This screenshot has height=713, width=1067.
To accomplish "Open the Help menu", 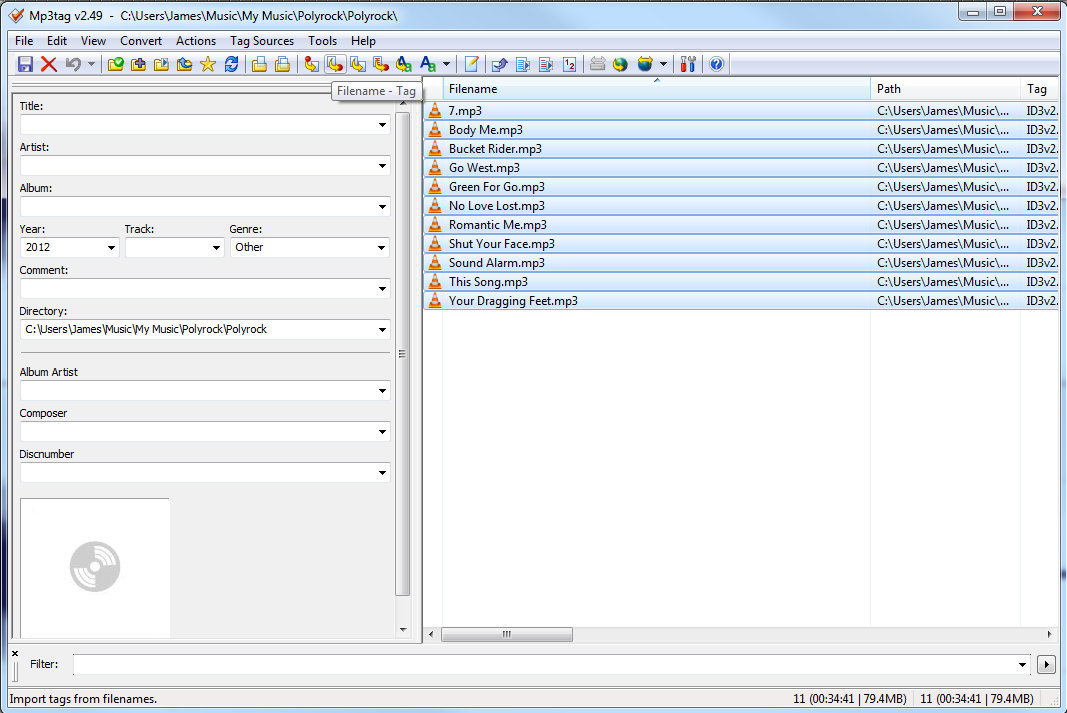I will 363,41.
